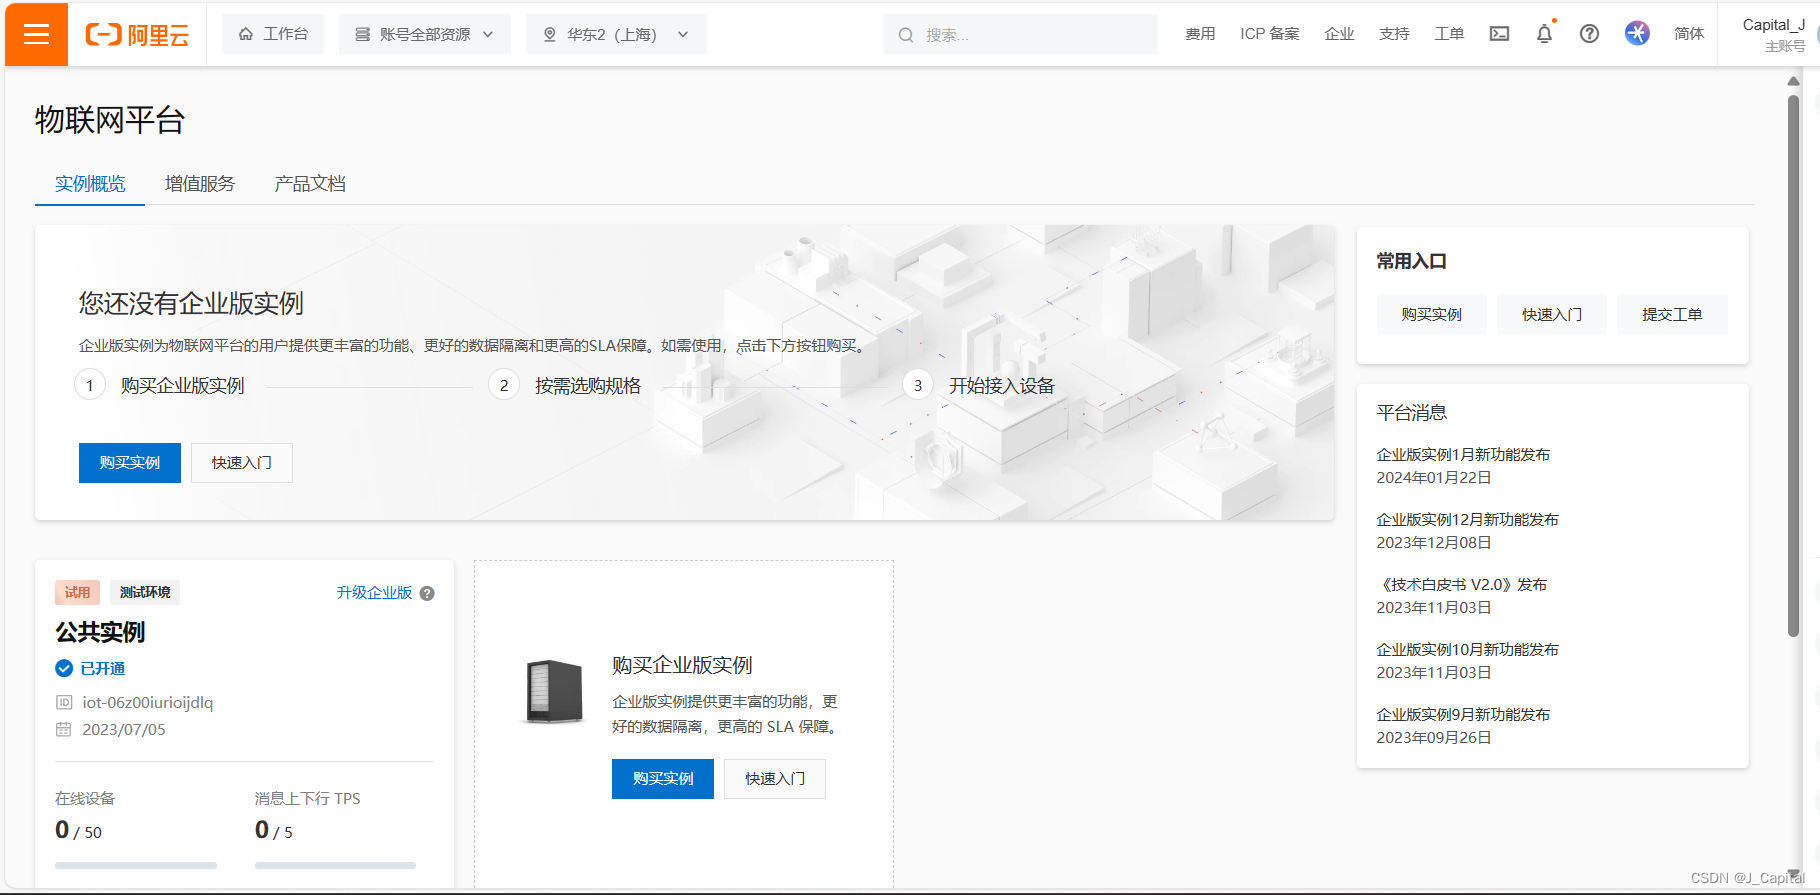
Task: Click the ID icon beside instance ID
Action: pyautogui.click(x=64, y=702)
